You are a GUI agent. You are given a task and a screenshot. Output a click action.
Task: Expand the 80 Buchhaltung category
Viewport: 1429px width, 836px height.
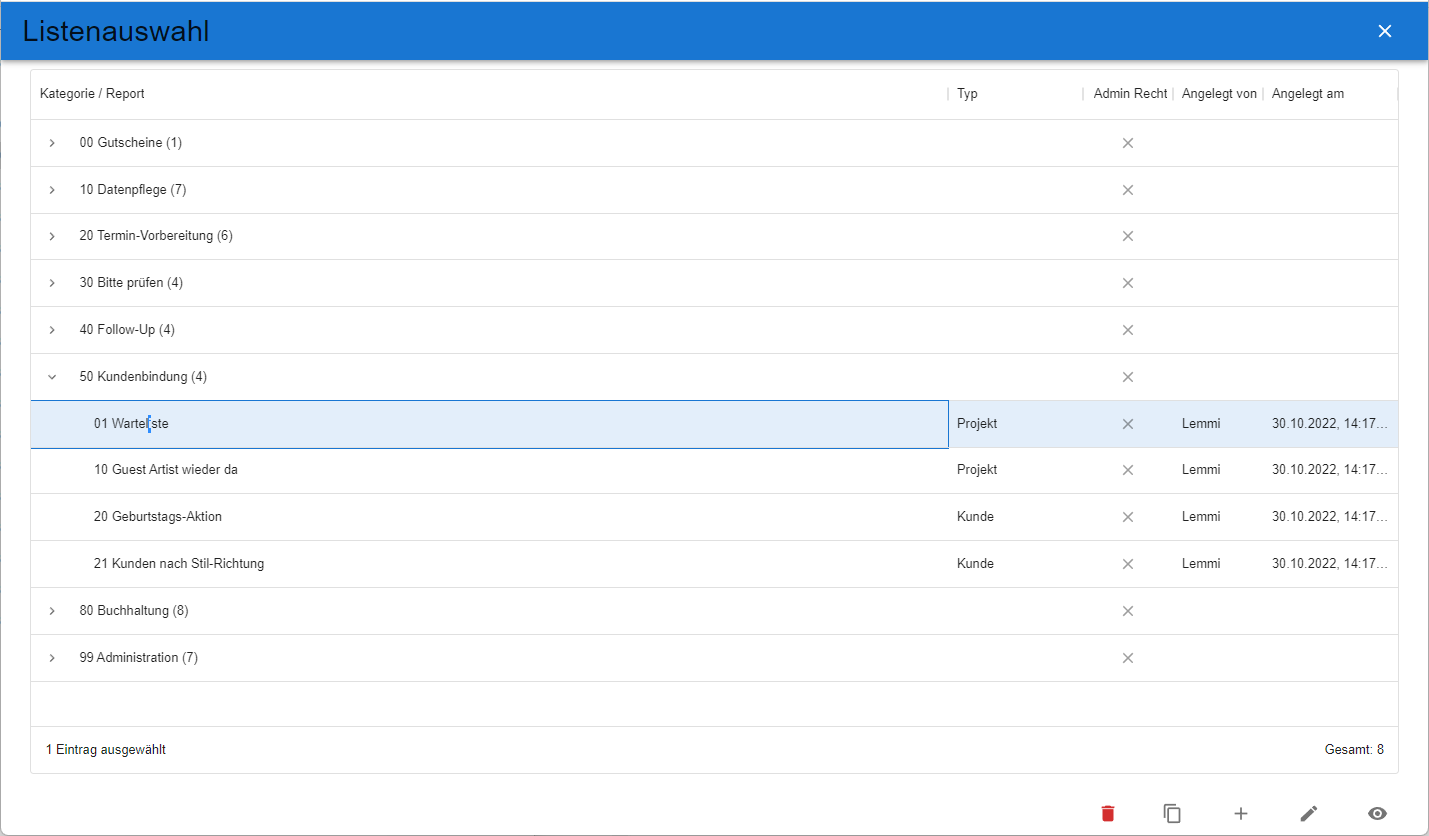click(52, 611)
